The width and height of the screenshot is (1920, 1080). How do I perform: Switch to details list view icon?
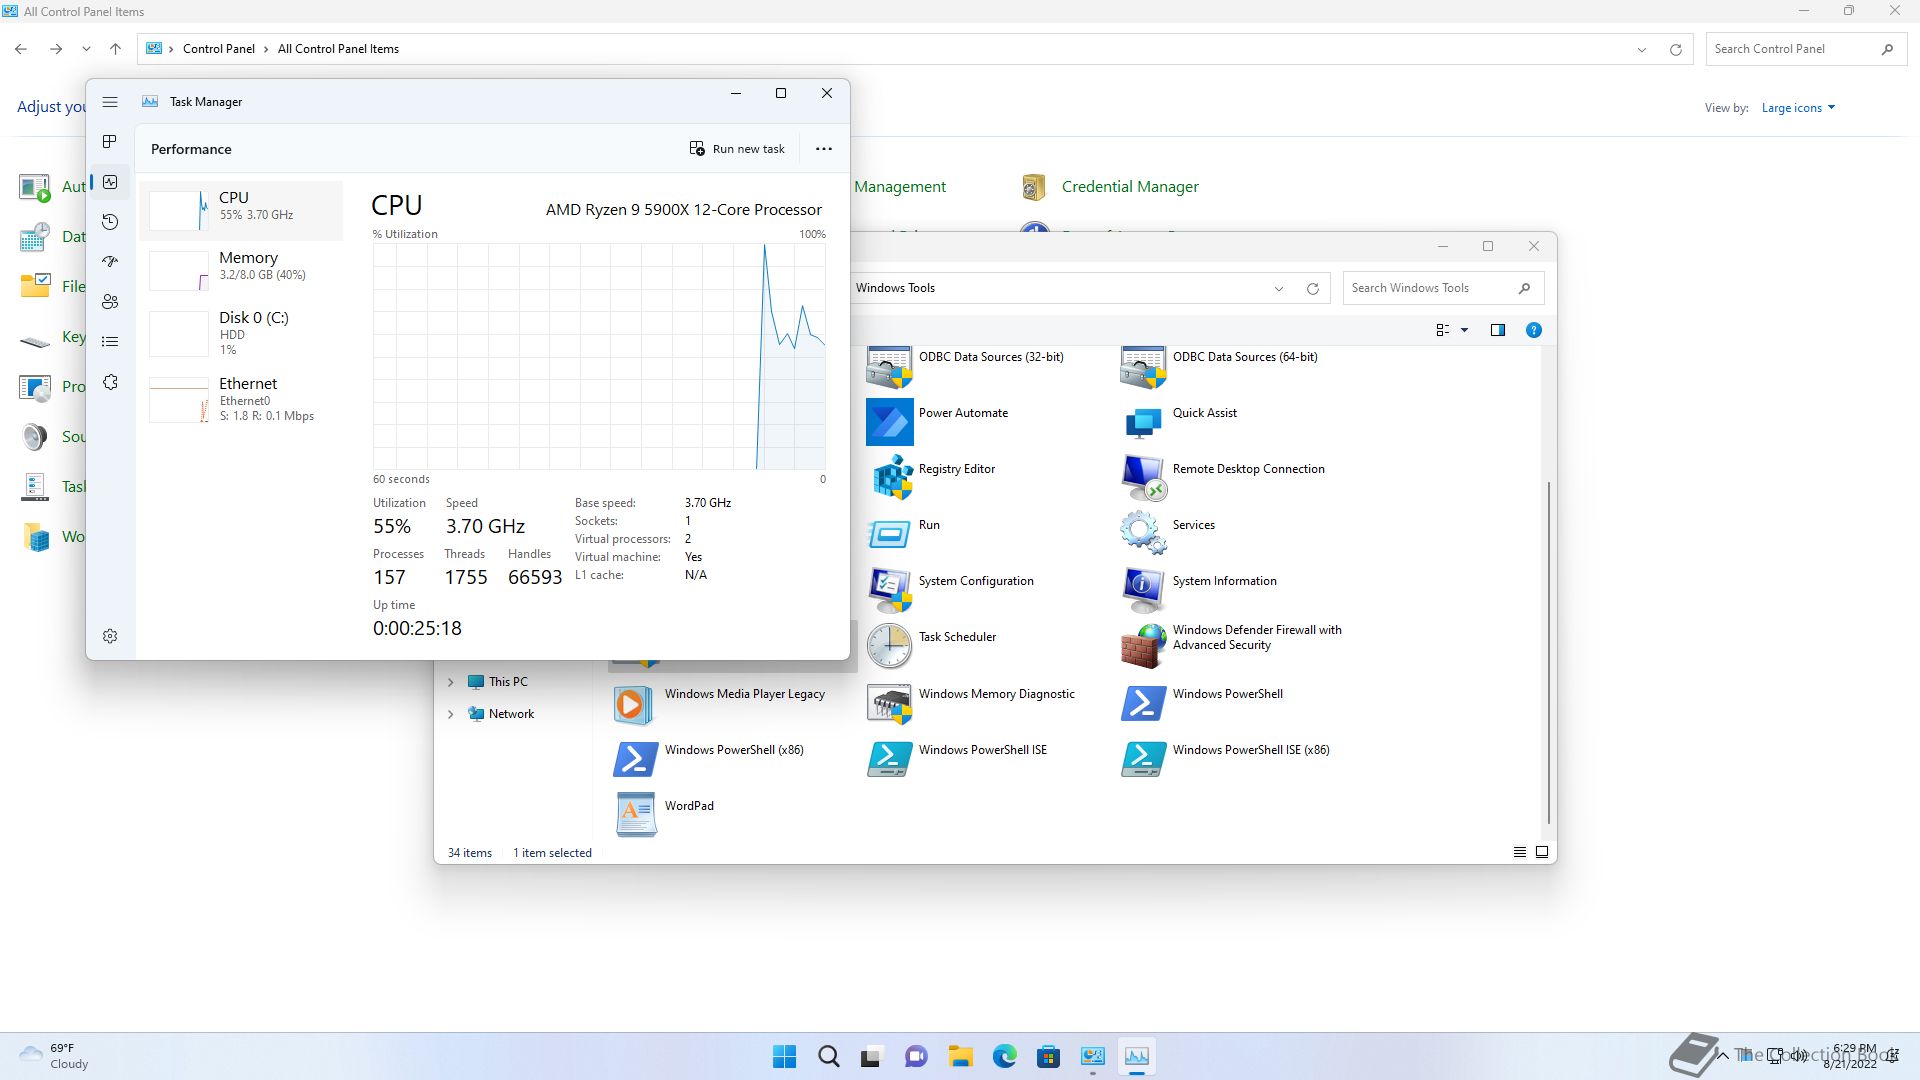[1519, 852]
